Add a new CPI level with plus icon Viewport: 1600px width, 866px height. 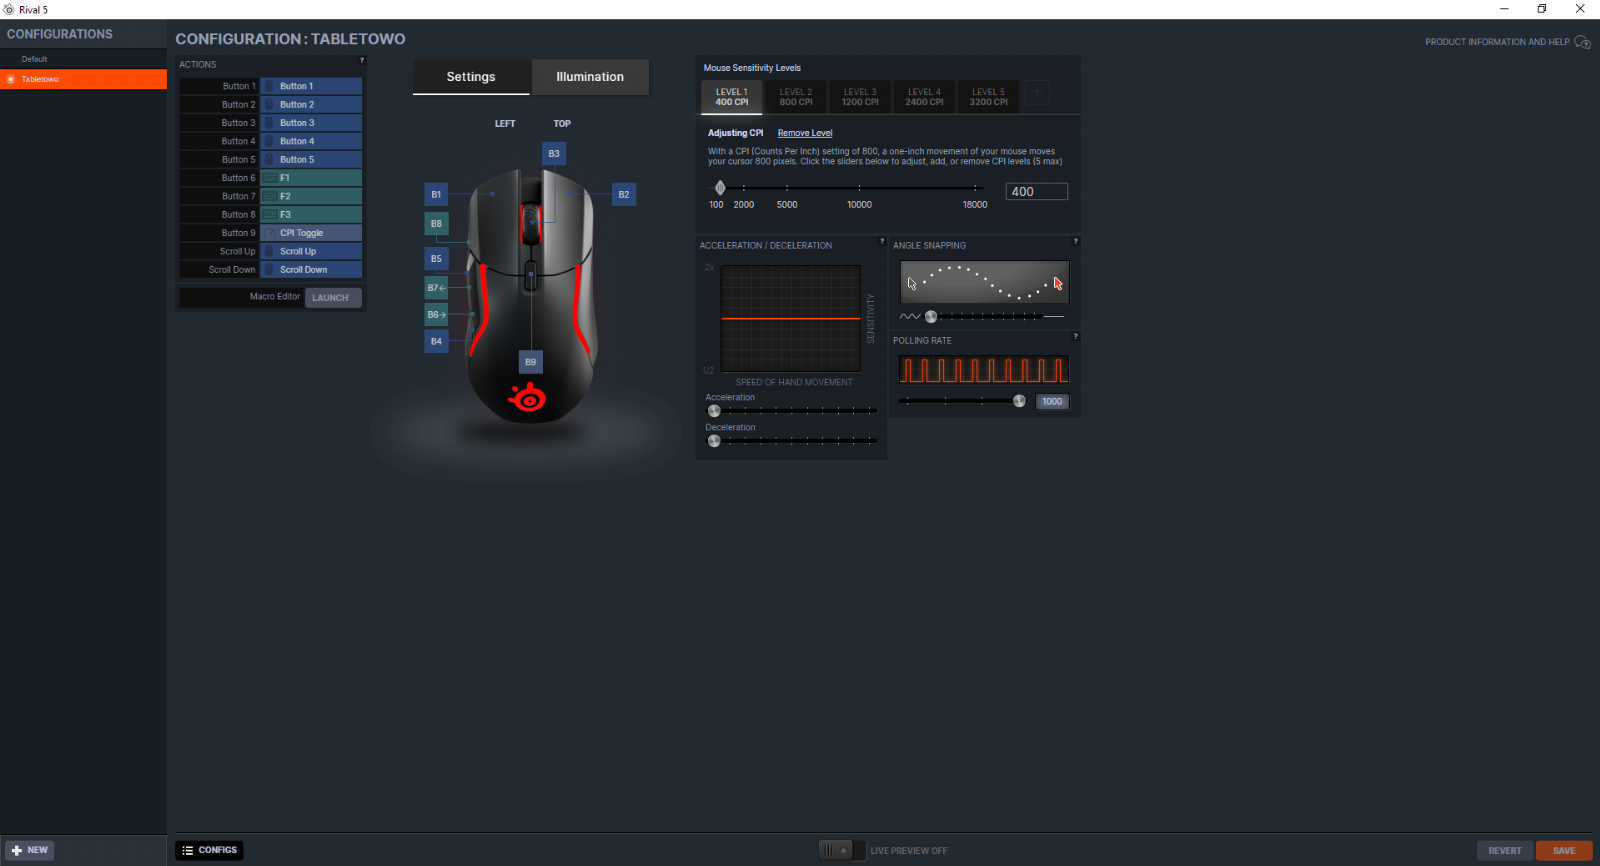(1038, 93)
